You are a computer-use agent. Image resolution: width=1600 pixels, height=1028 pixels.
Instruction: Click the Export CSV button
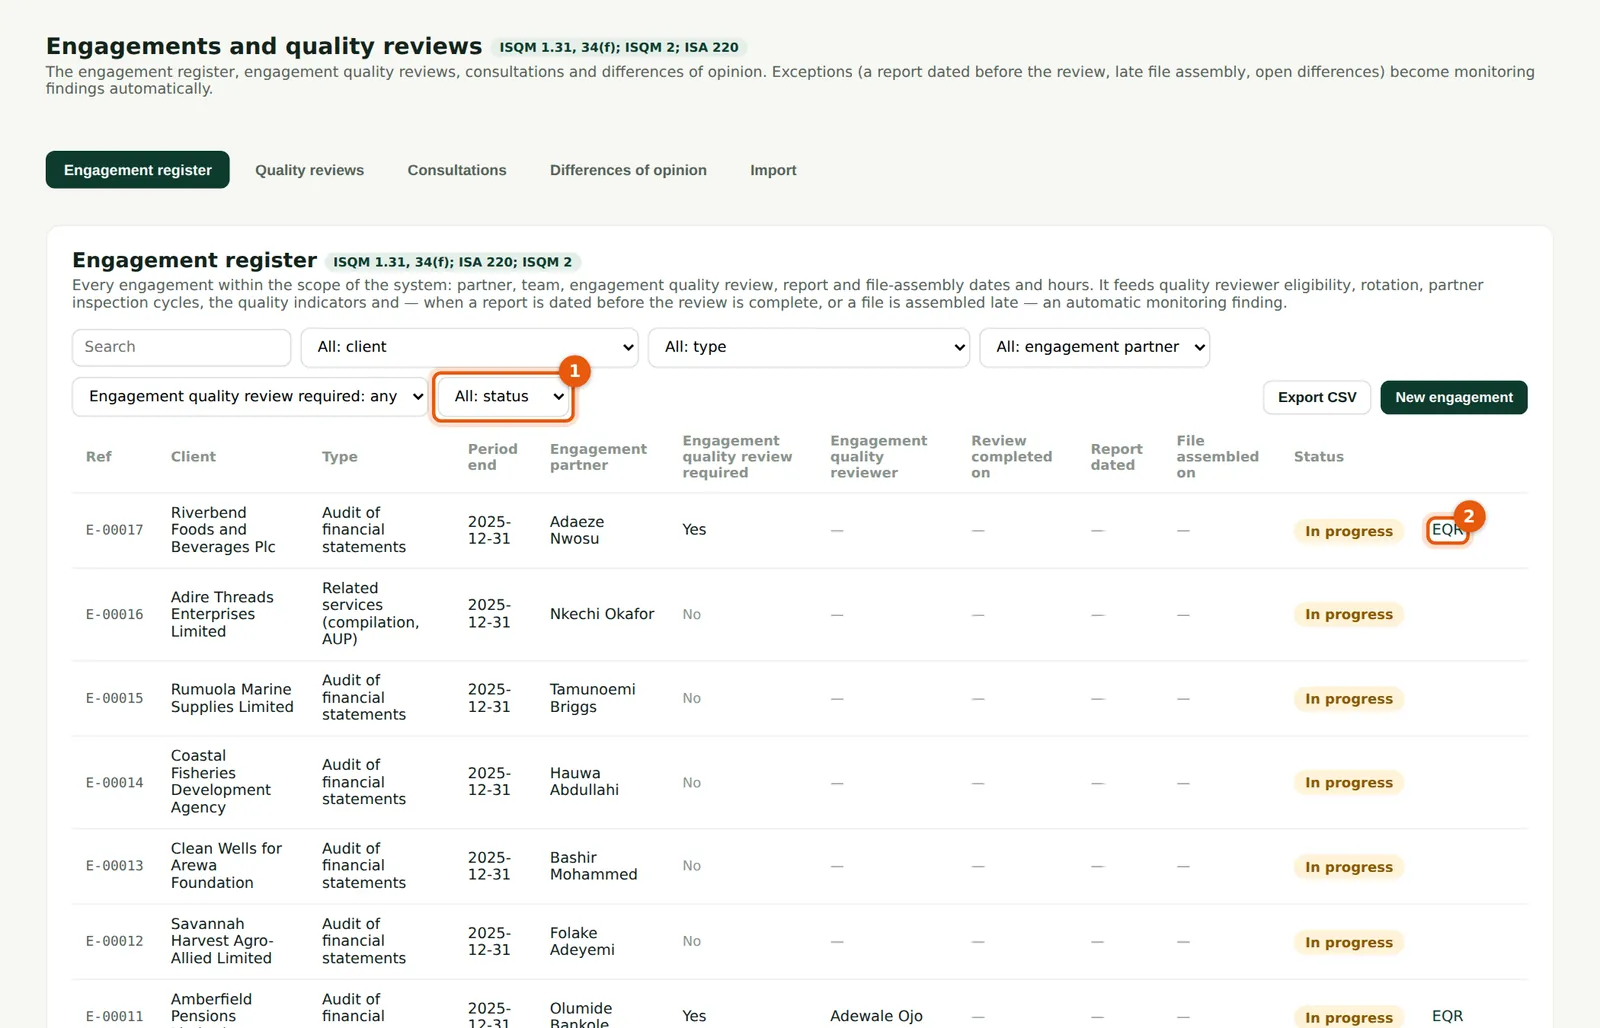coord(1317,397)
